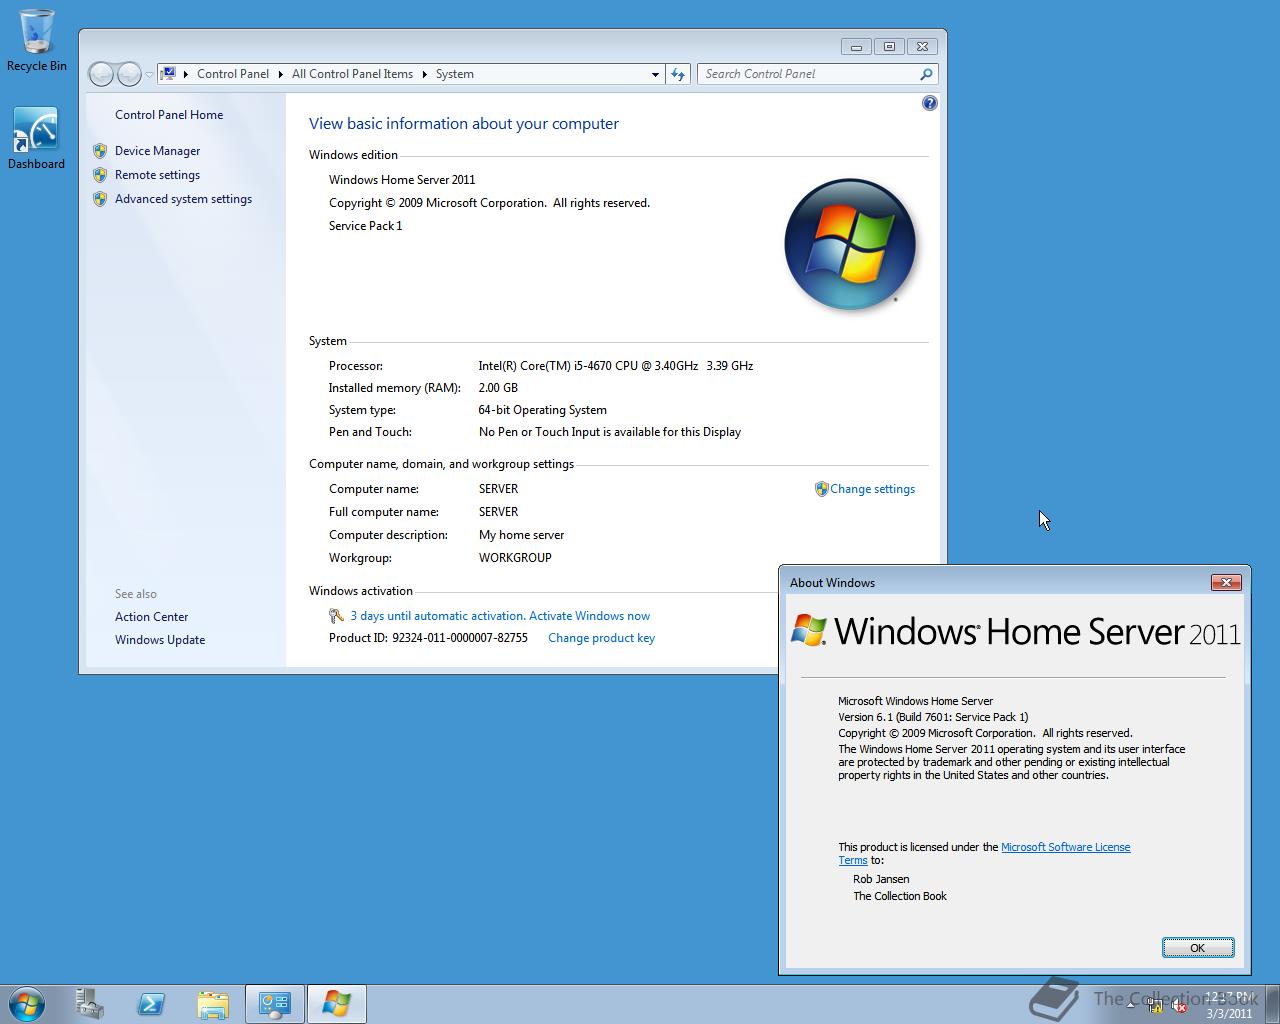The height and width of the screenshot is (1024, 1280).
Task: Open recent pages dropdown arrow
Action: (x=149, y=74)
